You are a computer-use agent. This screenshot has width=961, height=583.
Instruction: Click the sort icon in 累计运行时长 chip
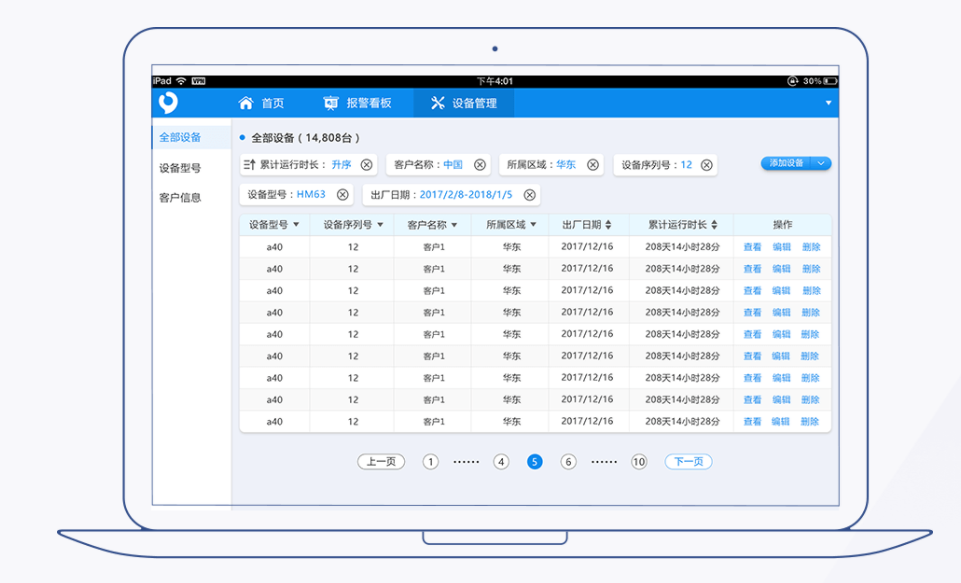point(249,164)
